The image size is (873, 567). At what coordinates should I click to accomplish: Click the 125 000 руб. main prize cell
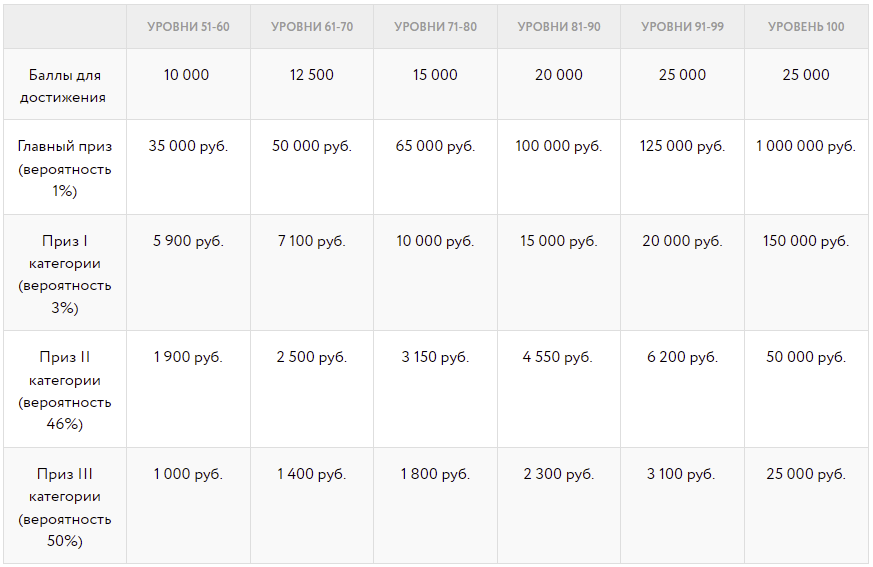(x=682, y=146)
